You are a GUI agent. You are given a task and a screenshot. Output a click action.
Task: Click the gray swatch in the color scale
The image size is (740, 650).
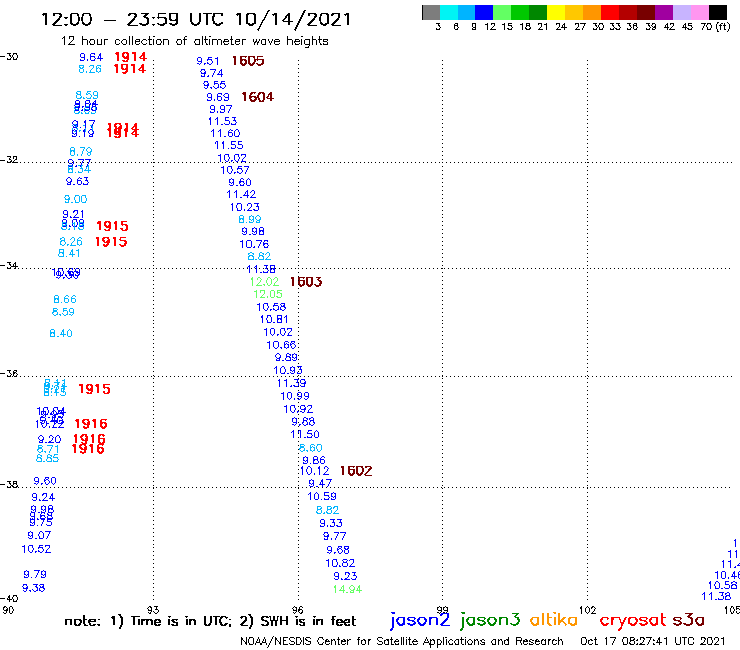coord(431,12)
